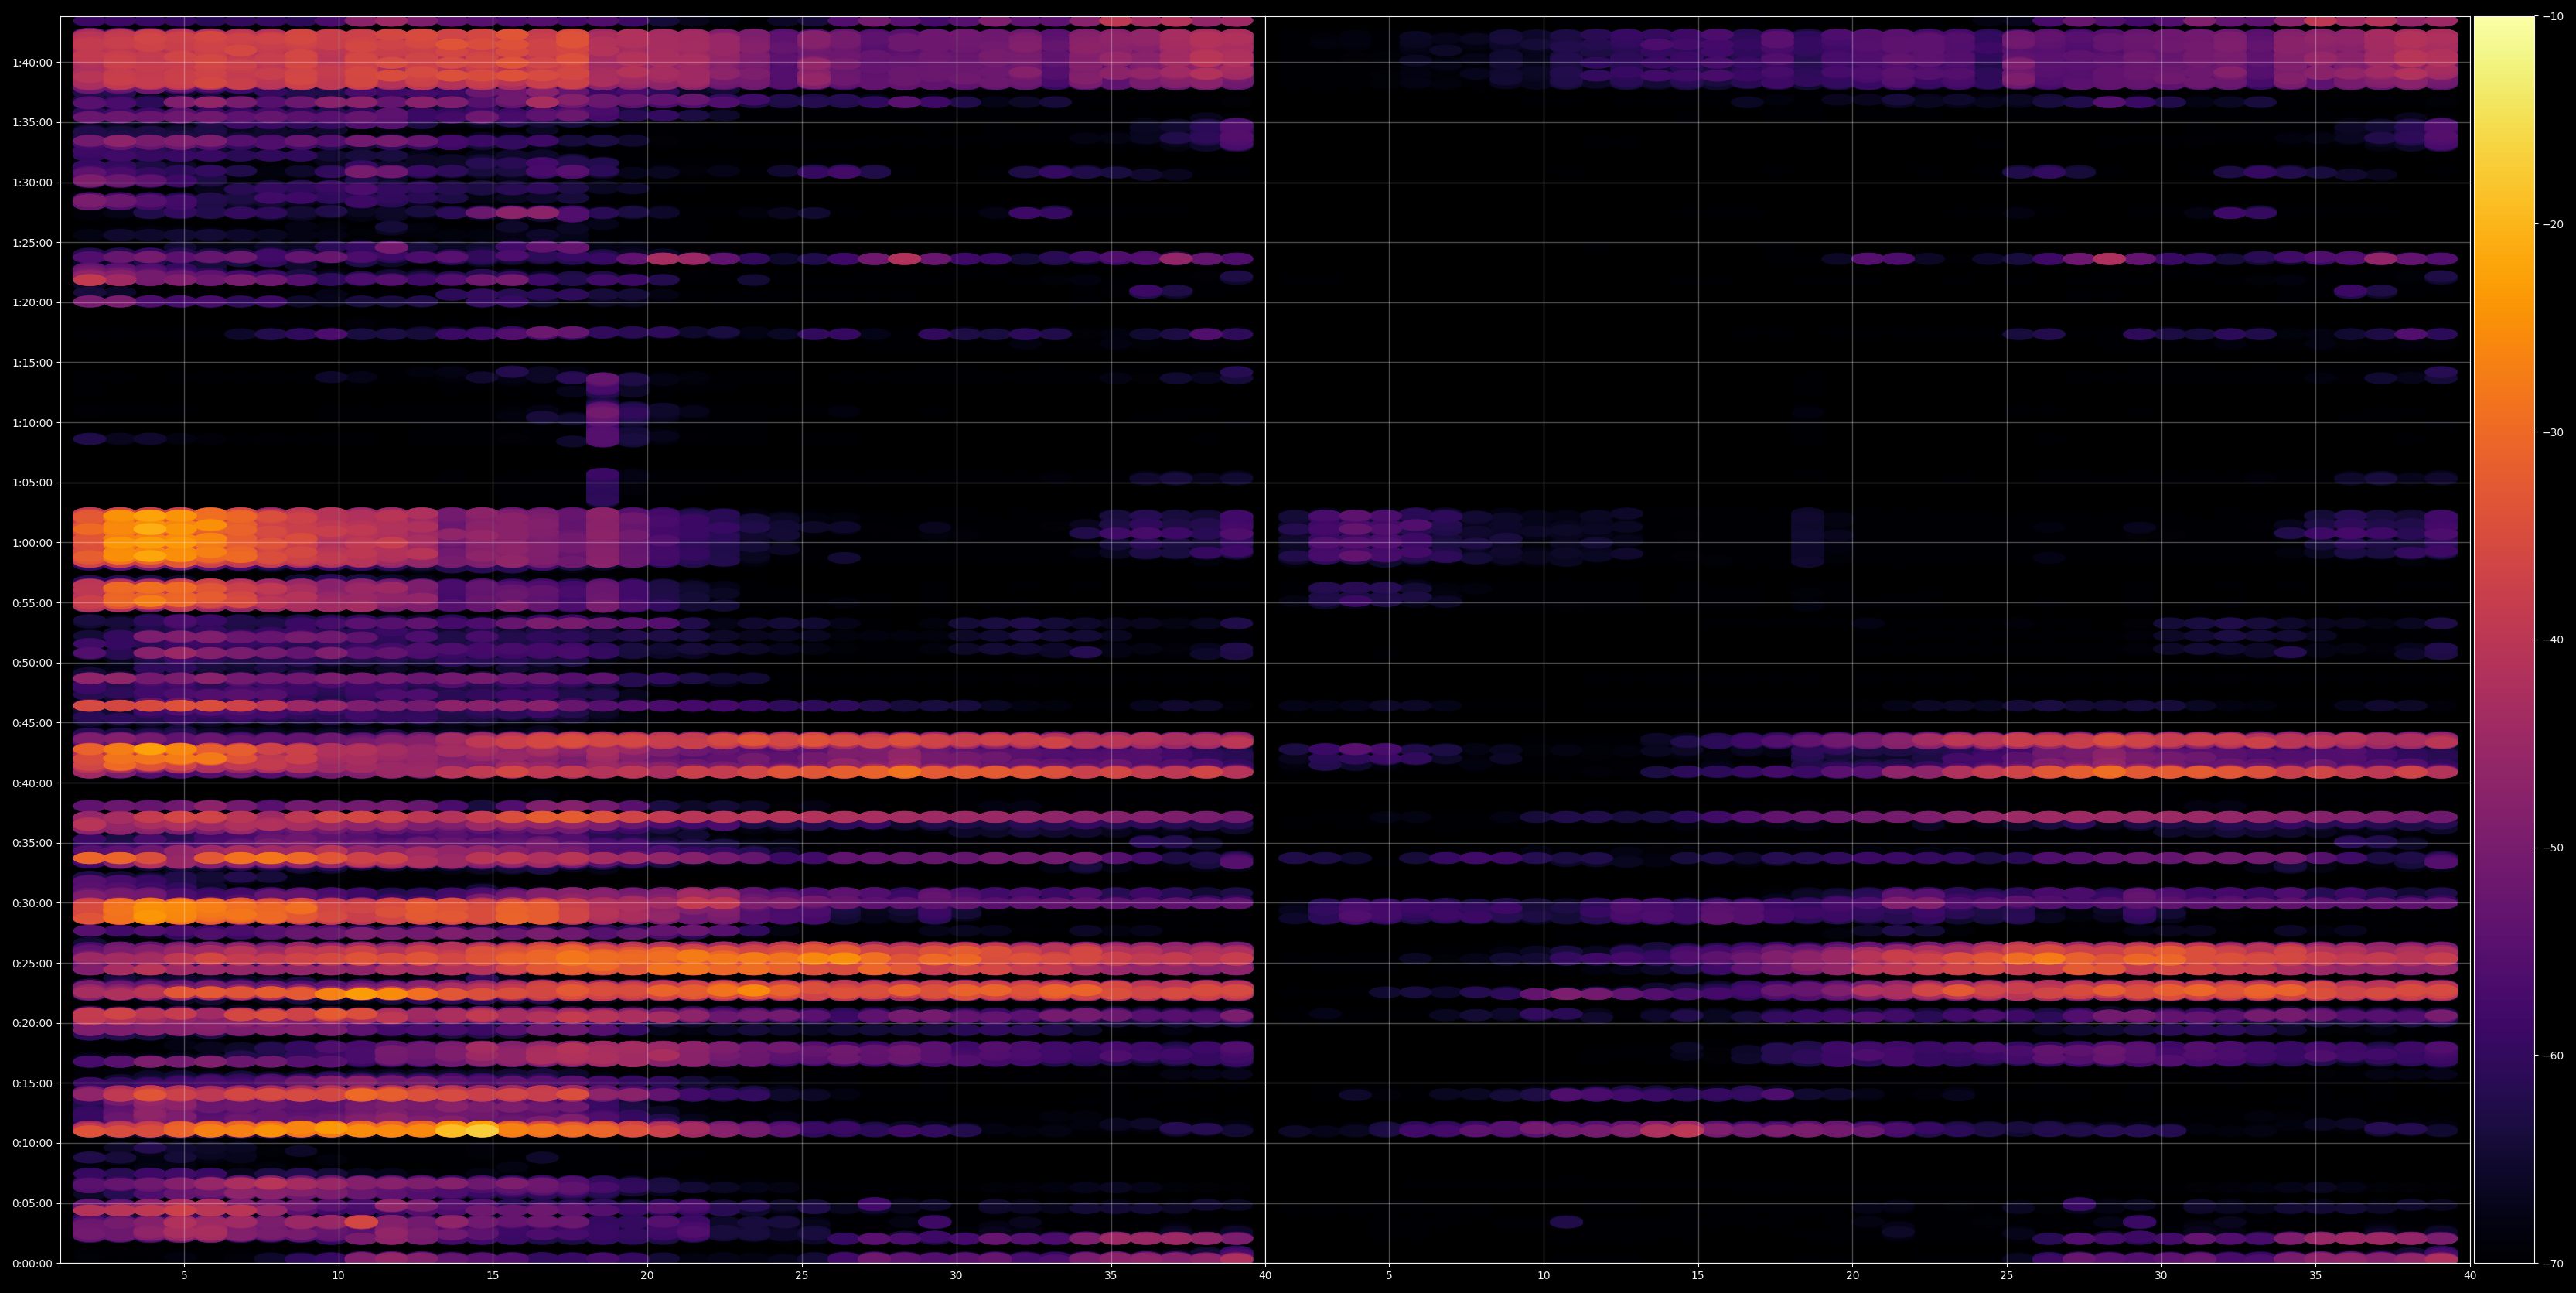Viewport: 2576px width, 1293px height.
Task: Click the 0:00:00 y-axis time label
Action: pyautogui.click(x=32, y=1263)
